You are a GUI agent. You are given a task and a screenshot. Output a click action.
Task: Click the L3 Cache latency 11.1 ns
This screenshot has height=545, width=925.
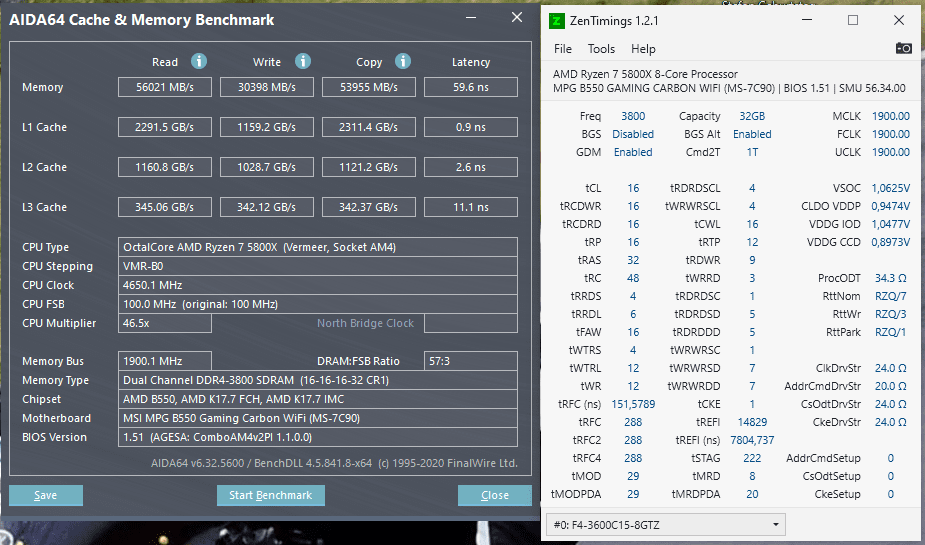(471, 207)
